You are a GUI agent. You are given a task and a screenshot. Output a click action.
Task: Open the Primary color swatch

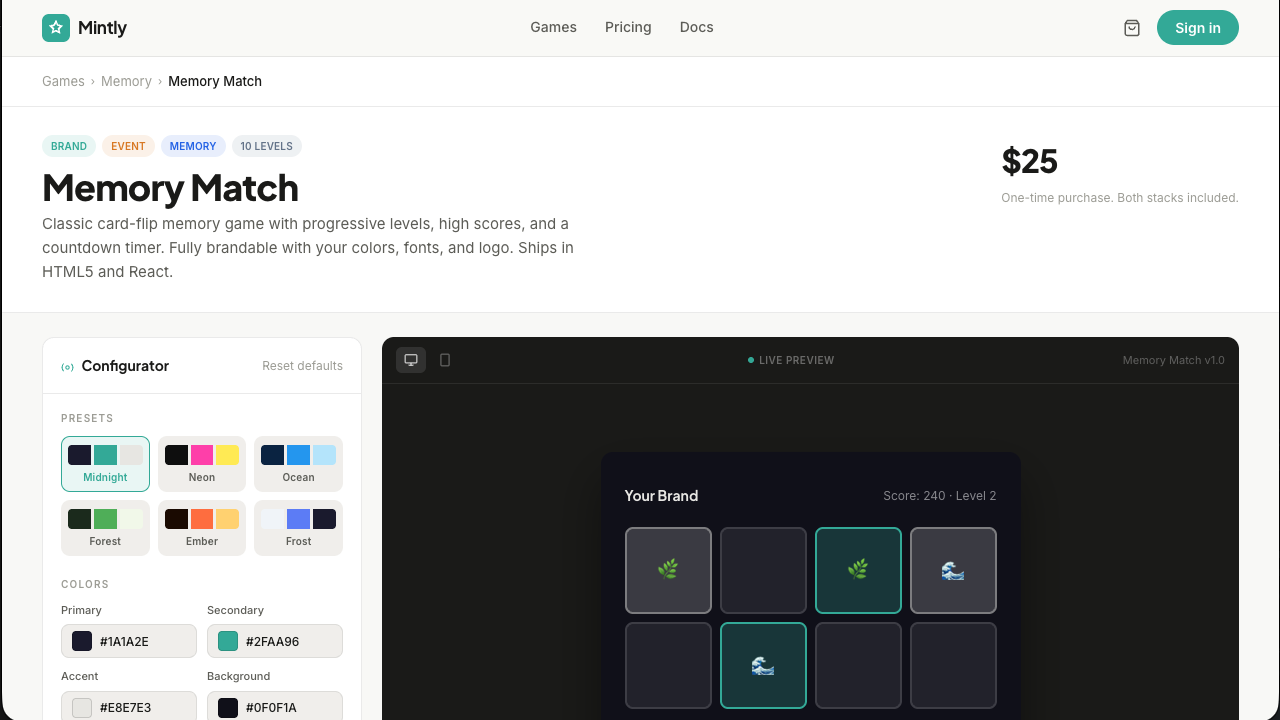82,641
